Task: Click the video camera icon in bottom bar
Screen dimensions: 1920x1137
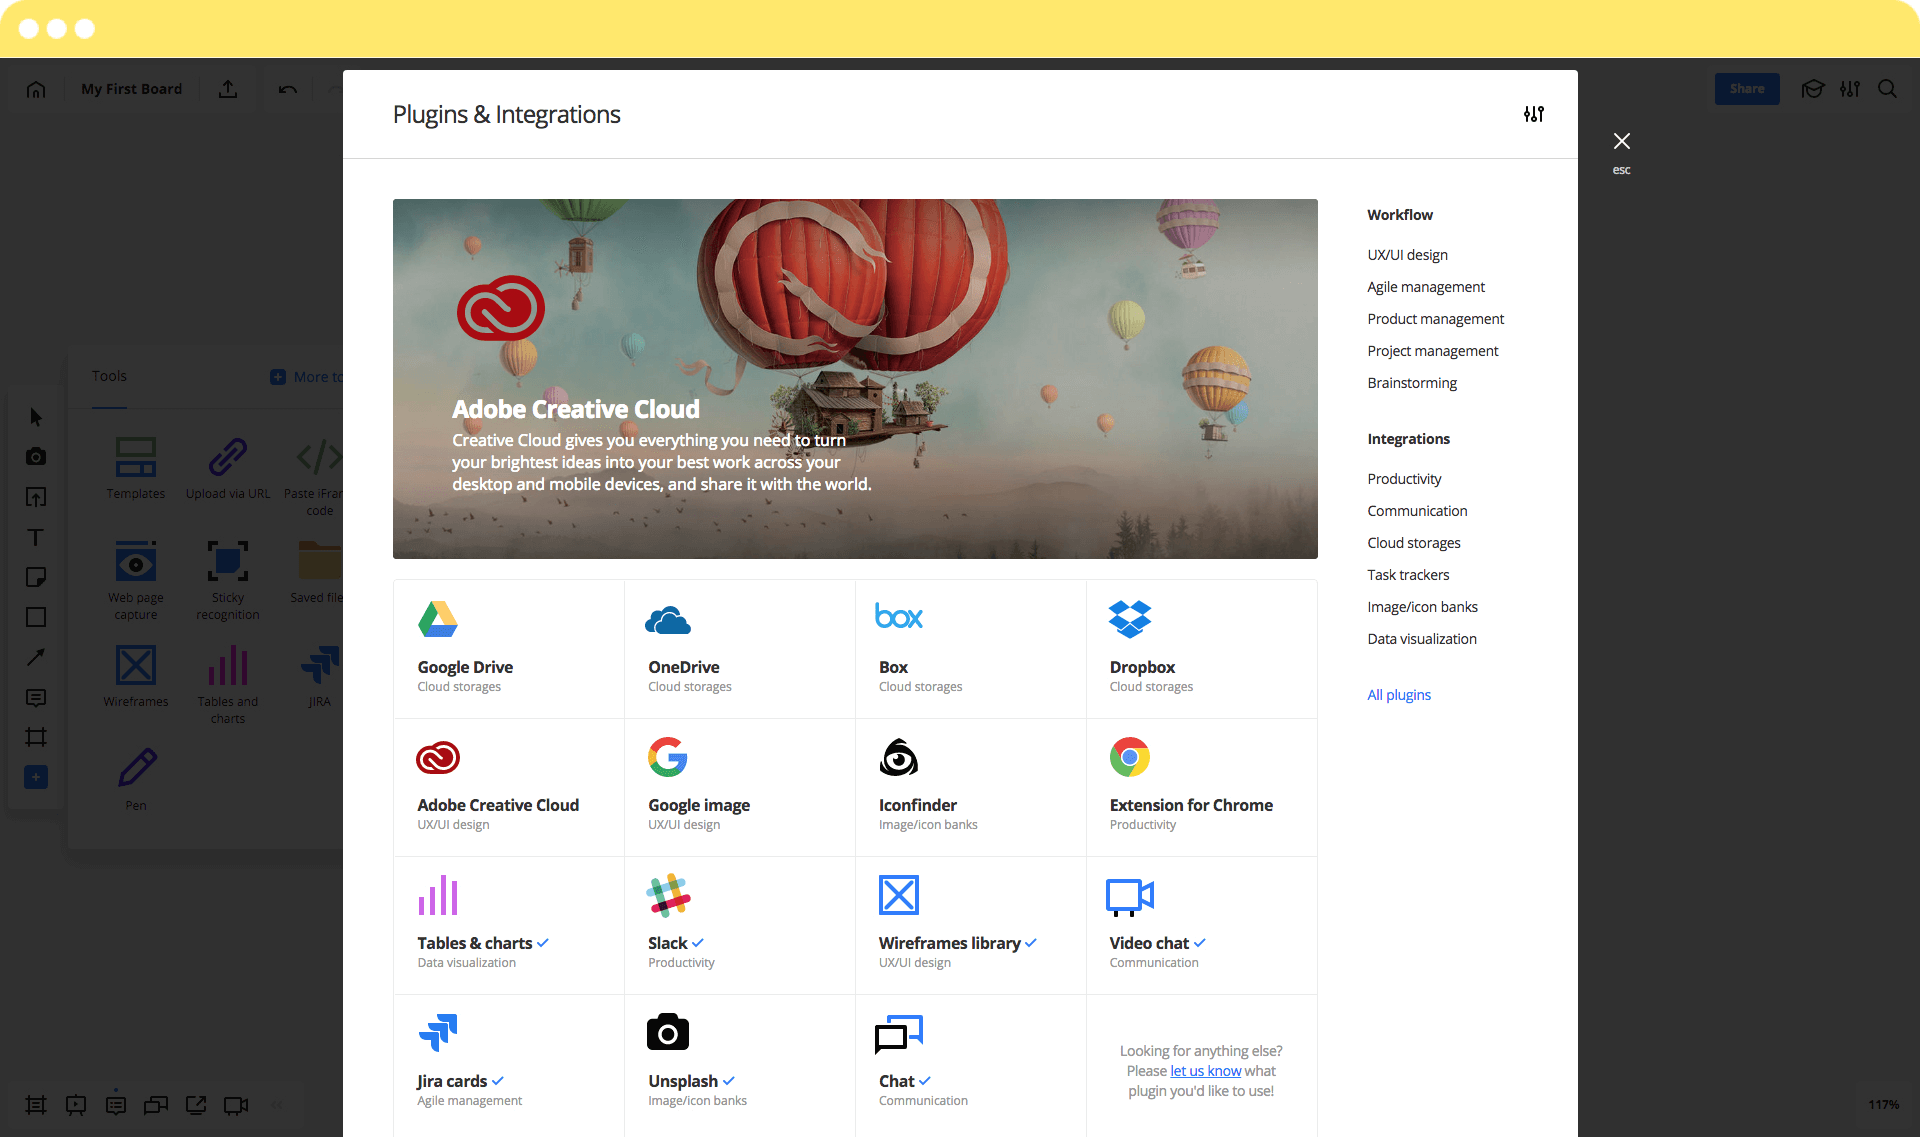Action: 236,1105
